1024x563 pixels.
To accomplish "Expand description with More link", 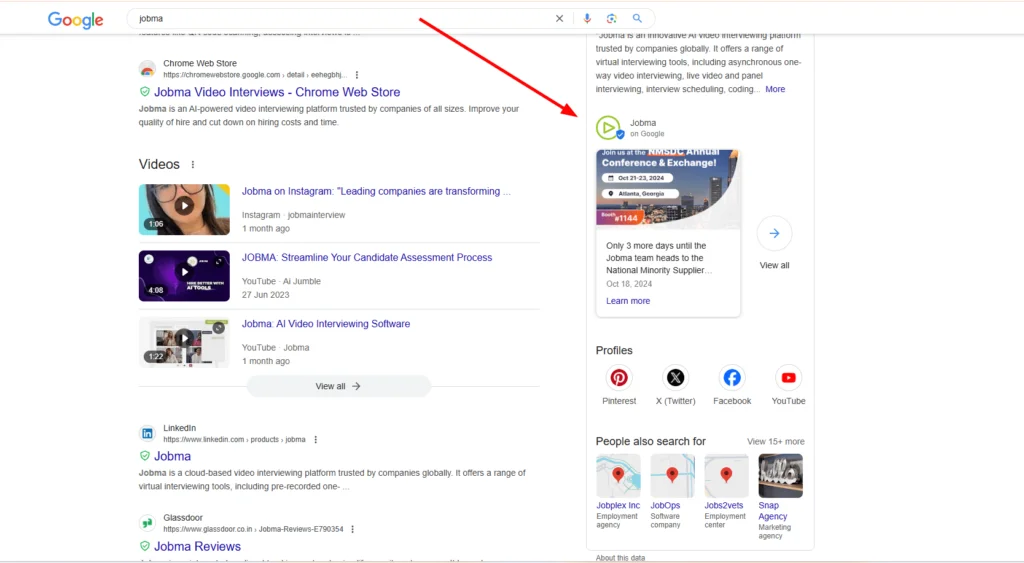I will pyautogui.click(x=775, y=89).
